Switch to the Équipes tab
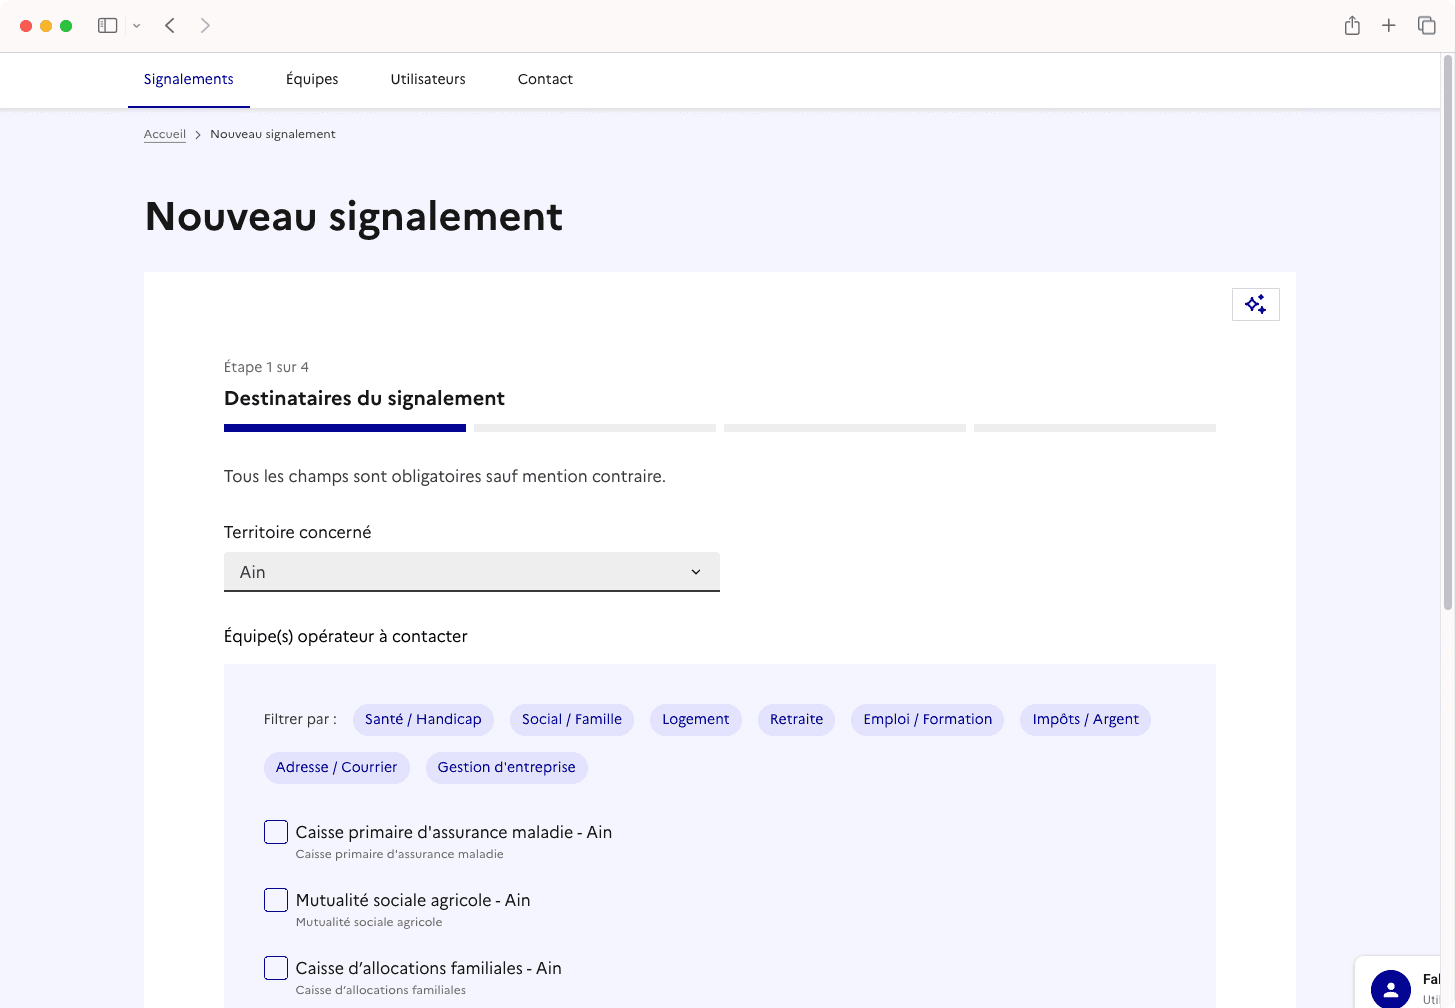 311,79
